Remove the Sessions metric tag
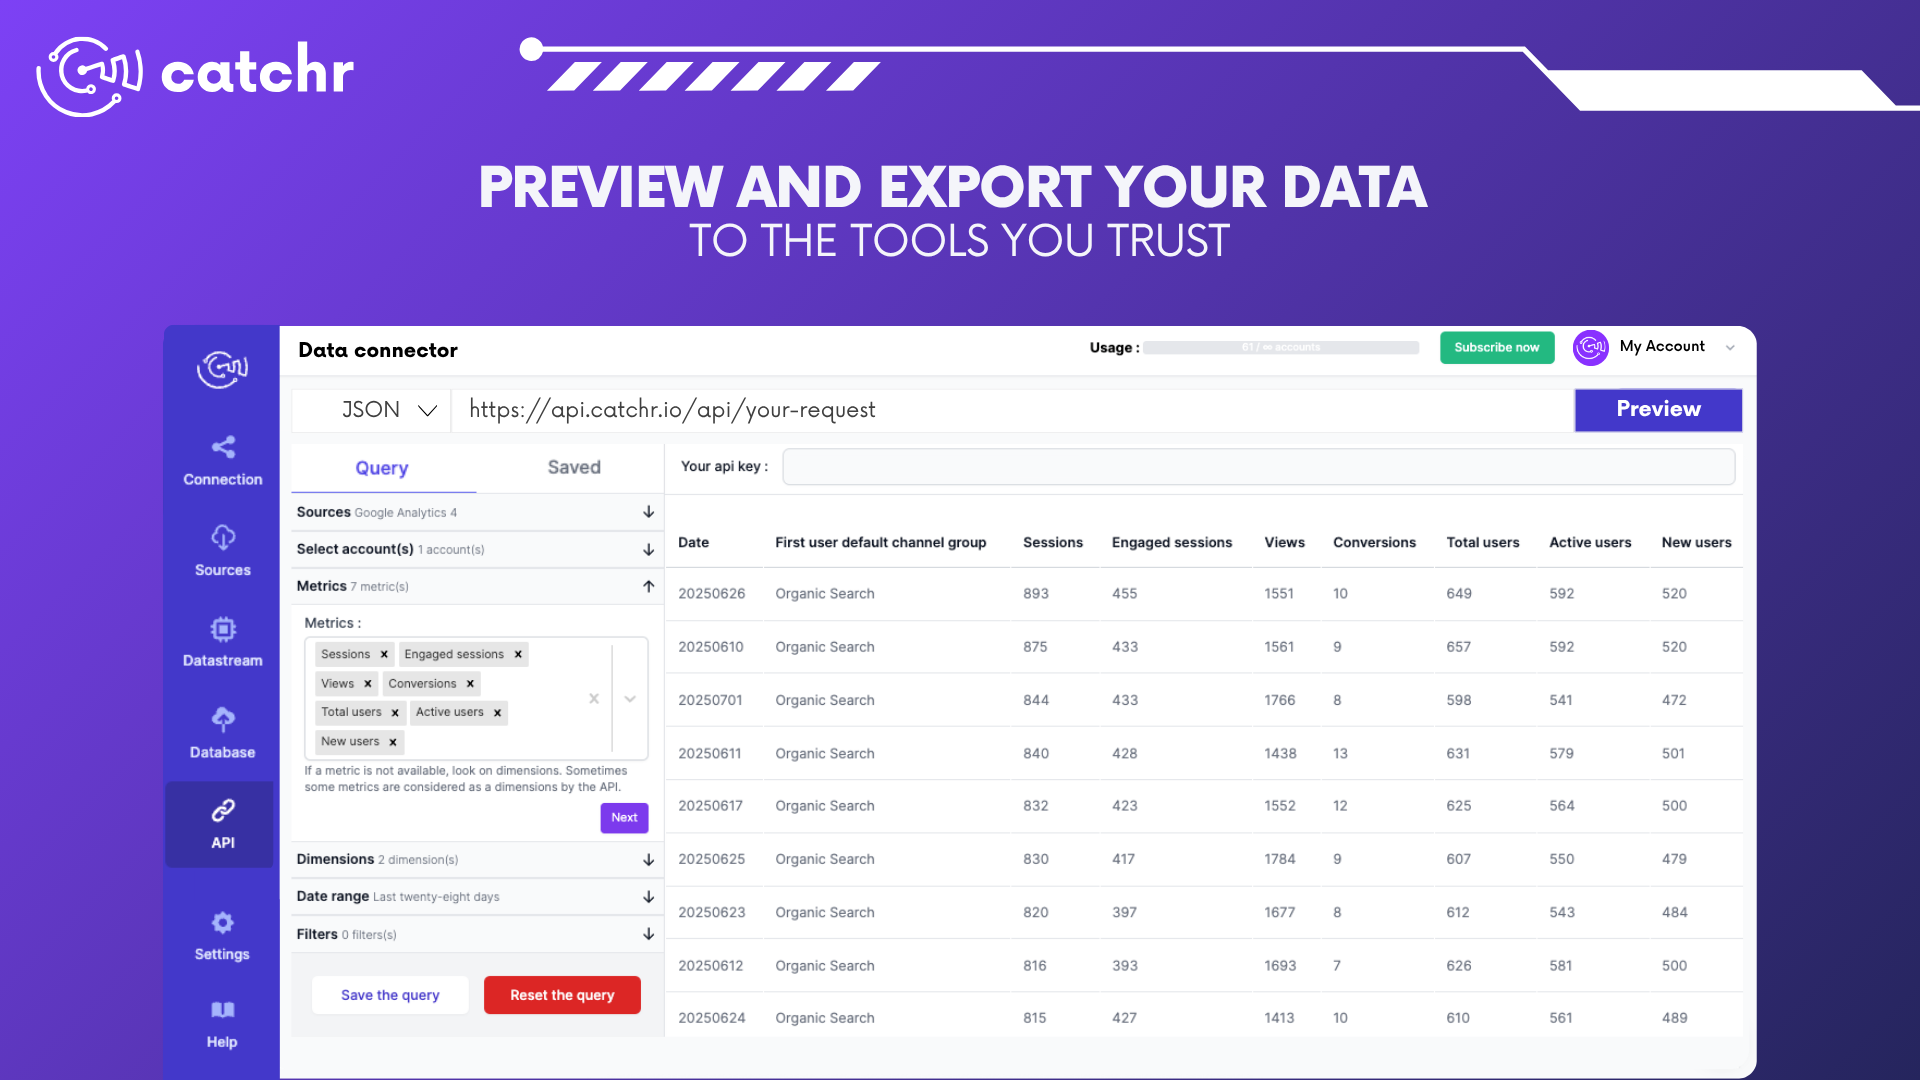Viewport: 1920px width, 1080px height. 384,654
